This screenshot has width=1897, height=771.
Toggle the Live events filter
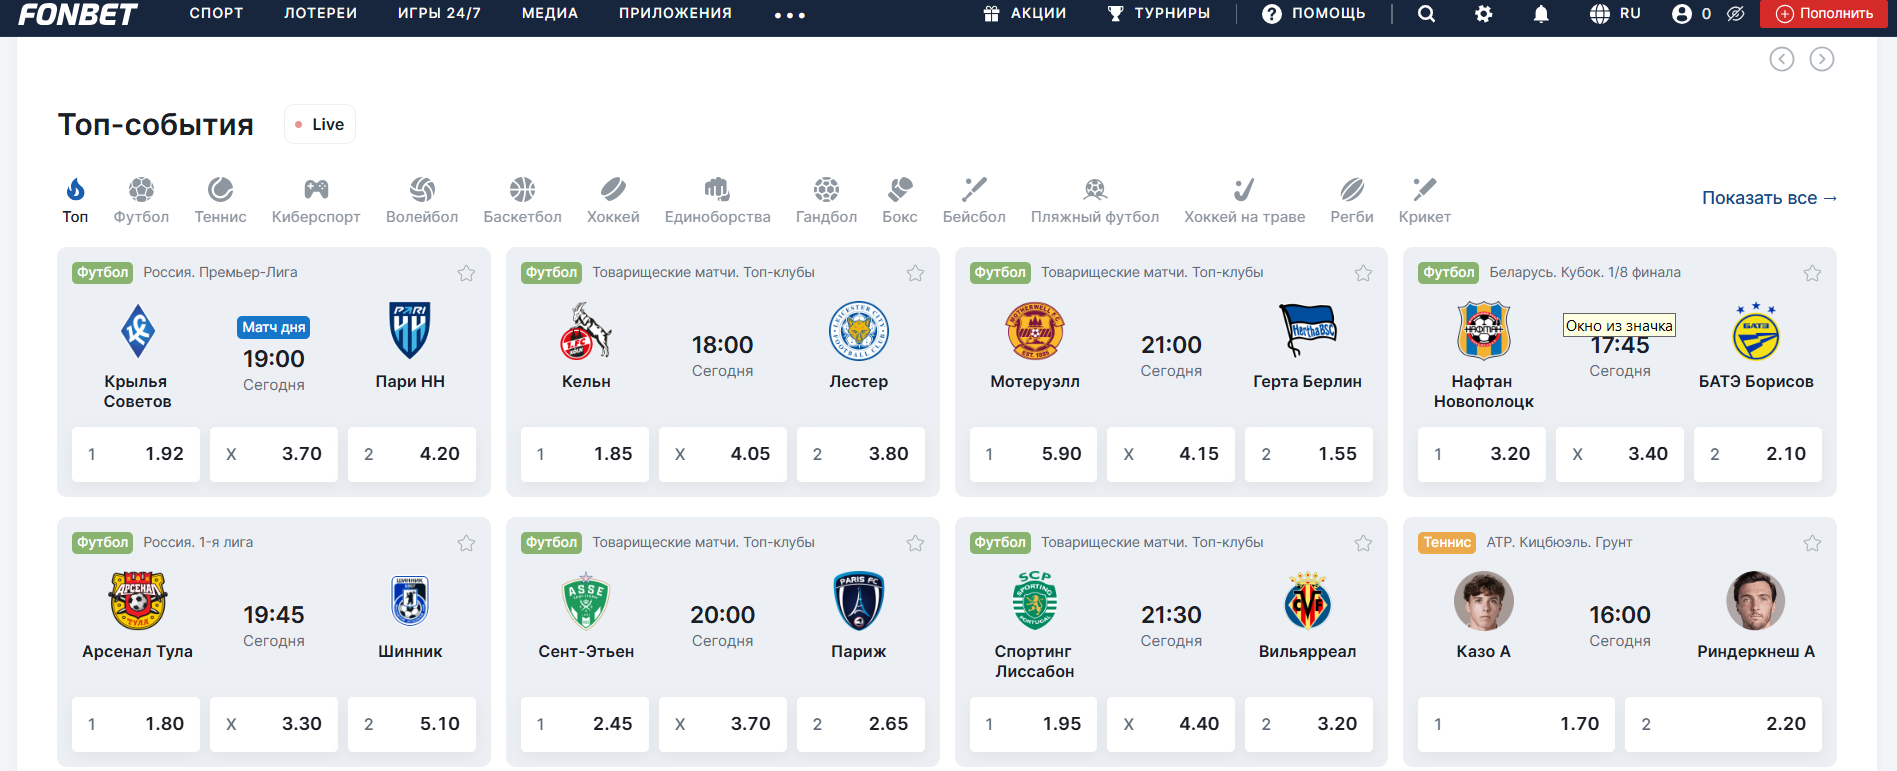[x=320, y=124]
